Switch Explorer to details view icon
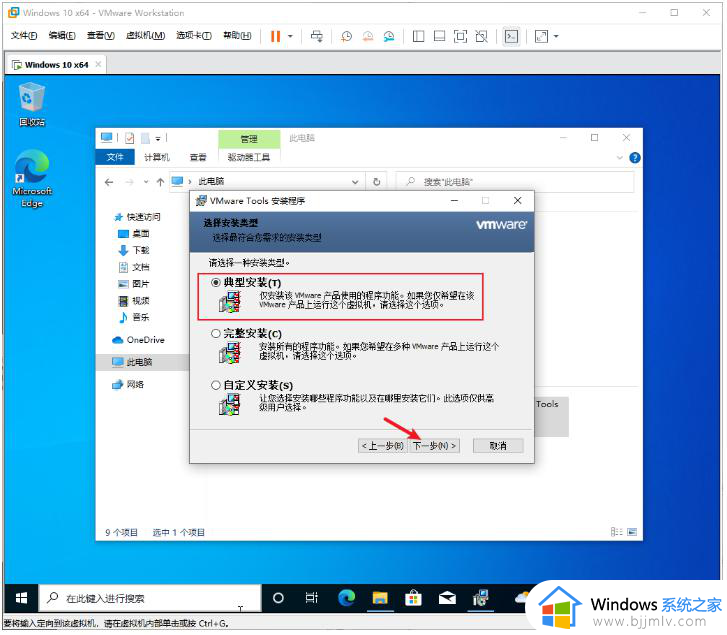 tap(616, 532)
